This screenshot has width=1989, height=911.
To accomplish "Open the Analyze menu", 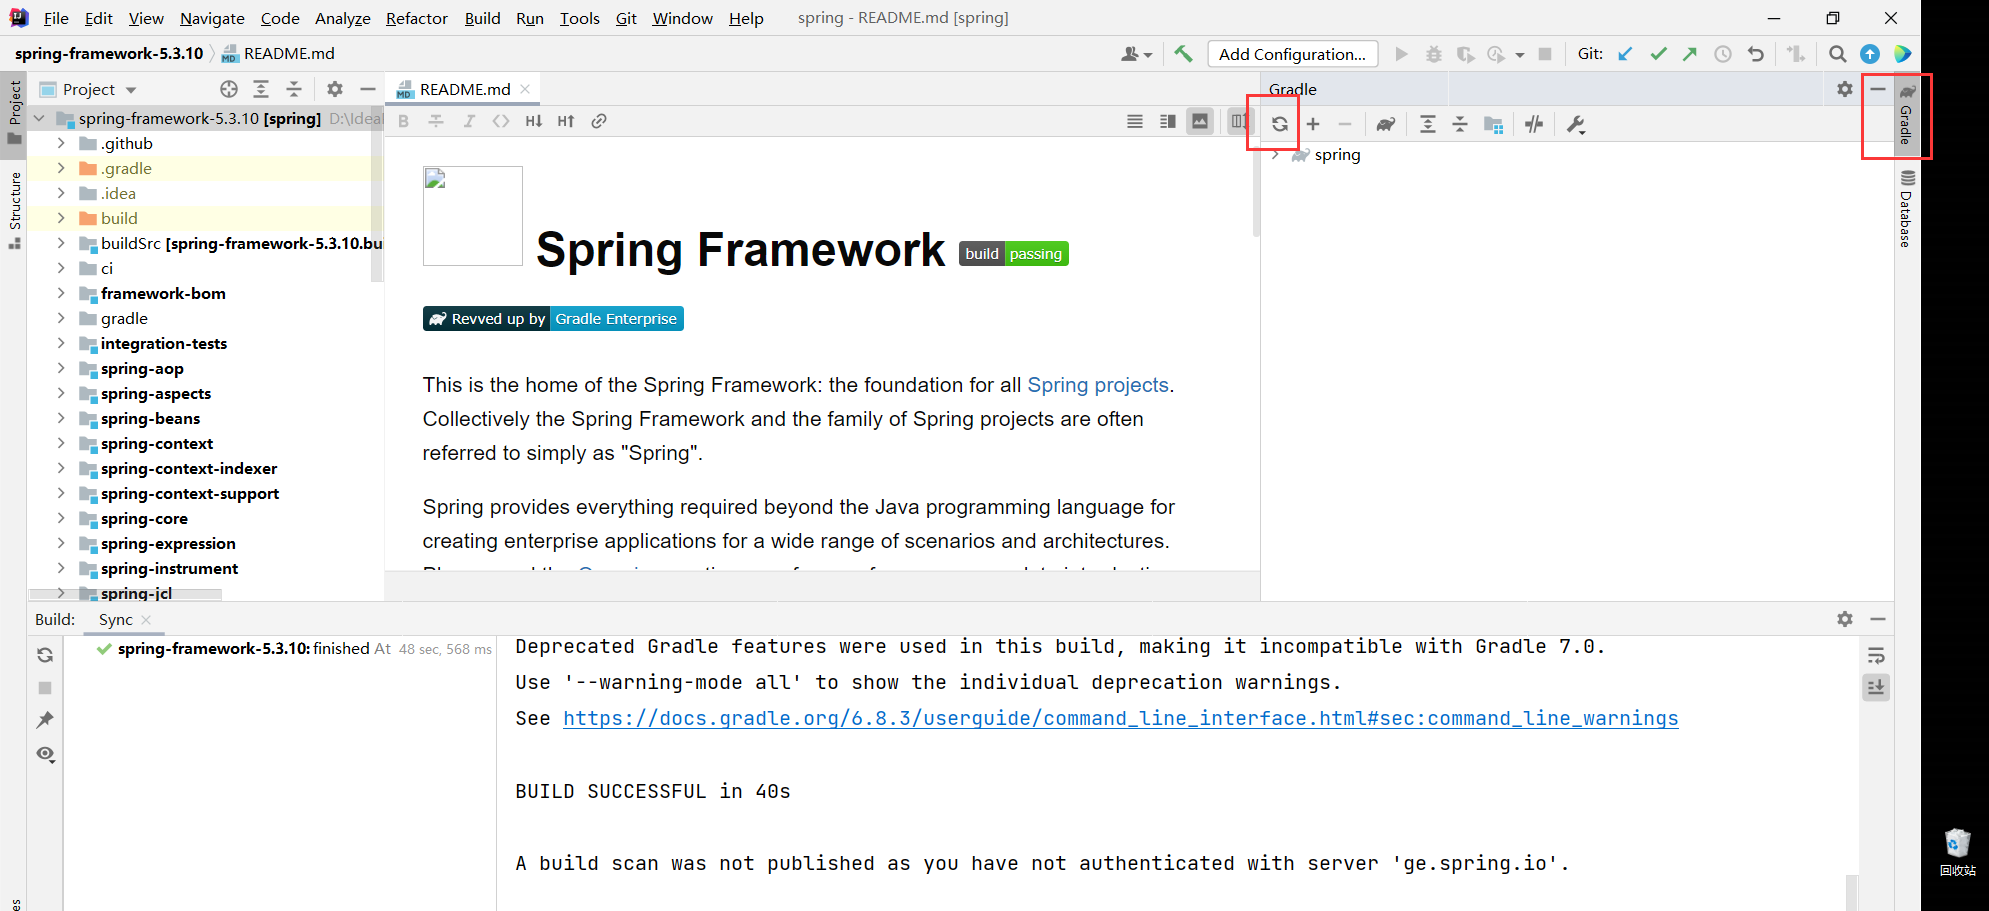I will [x=342, y=18].
